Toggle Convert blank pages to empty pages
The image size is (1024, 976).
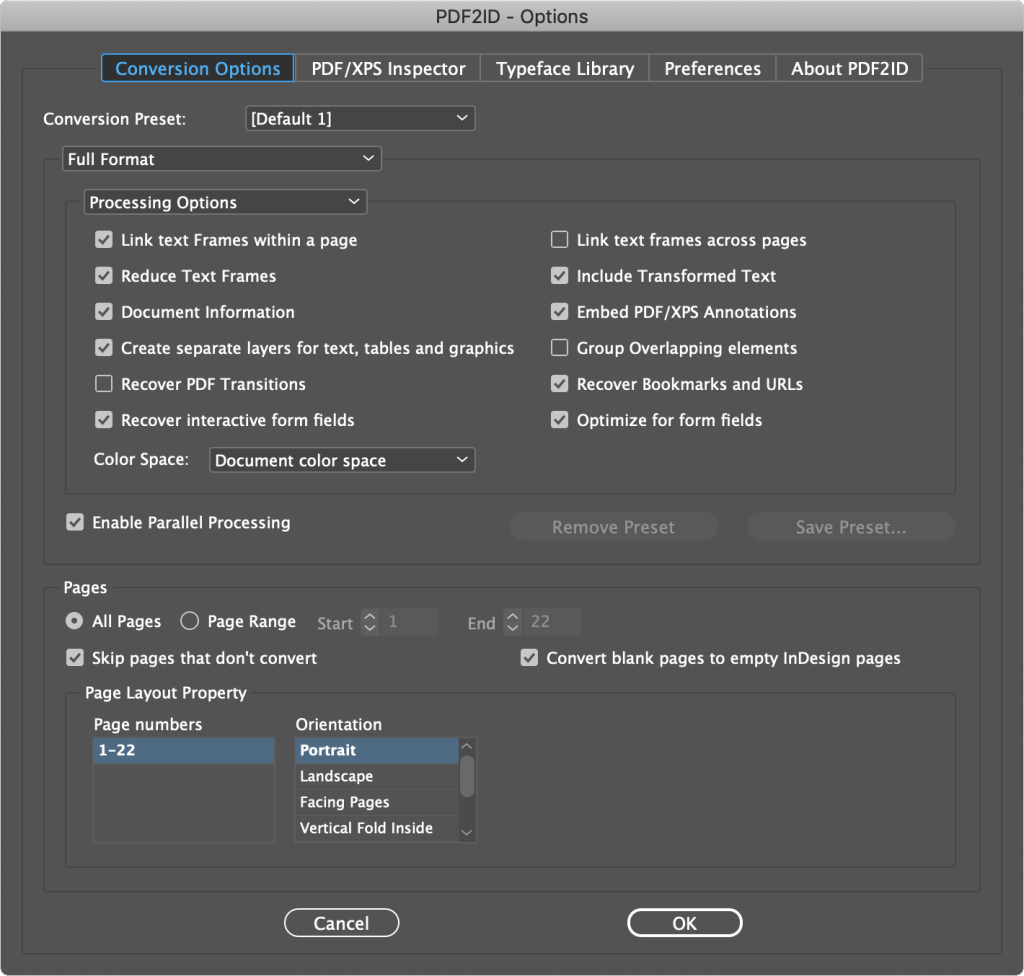[x=530, y=657]
